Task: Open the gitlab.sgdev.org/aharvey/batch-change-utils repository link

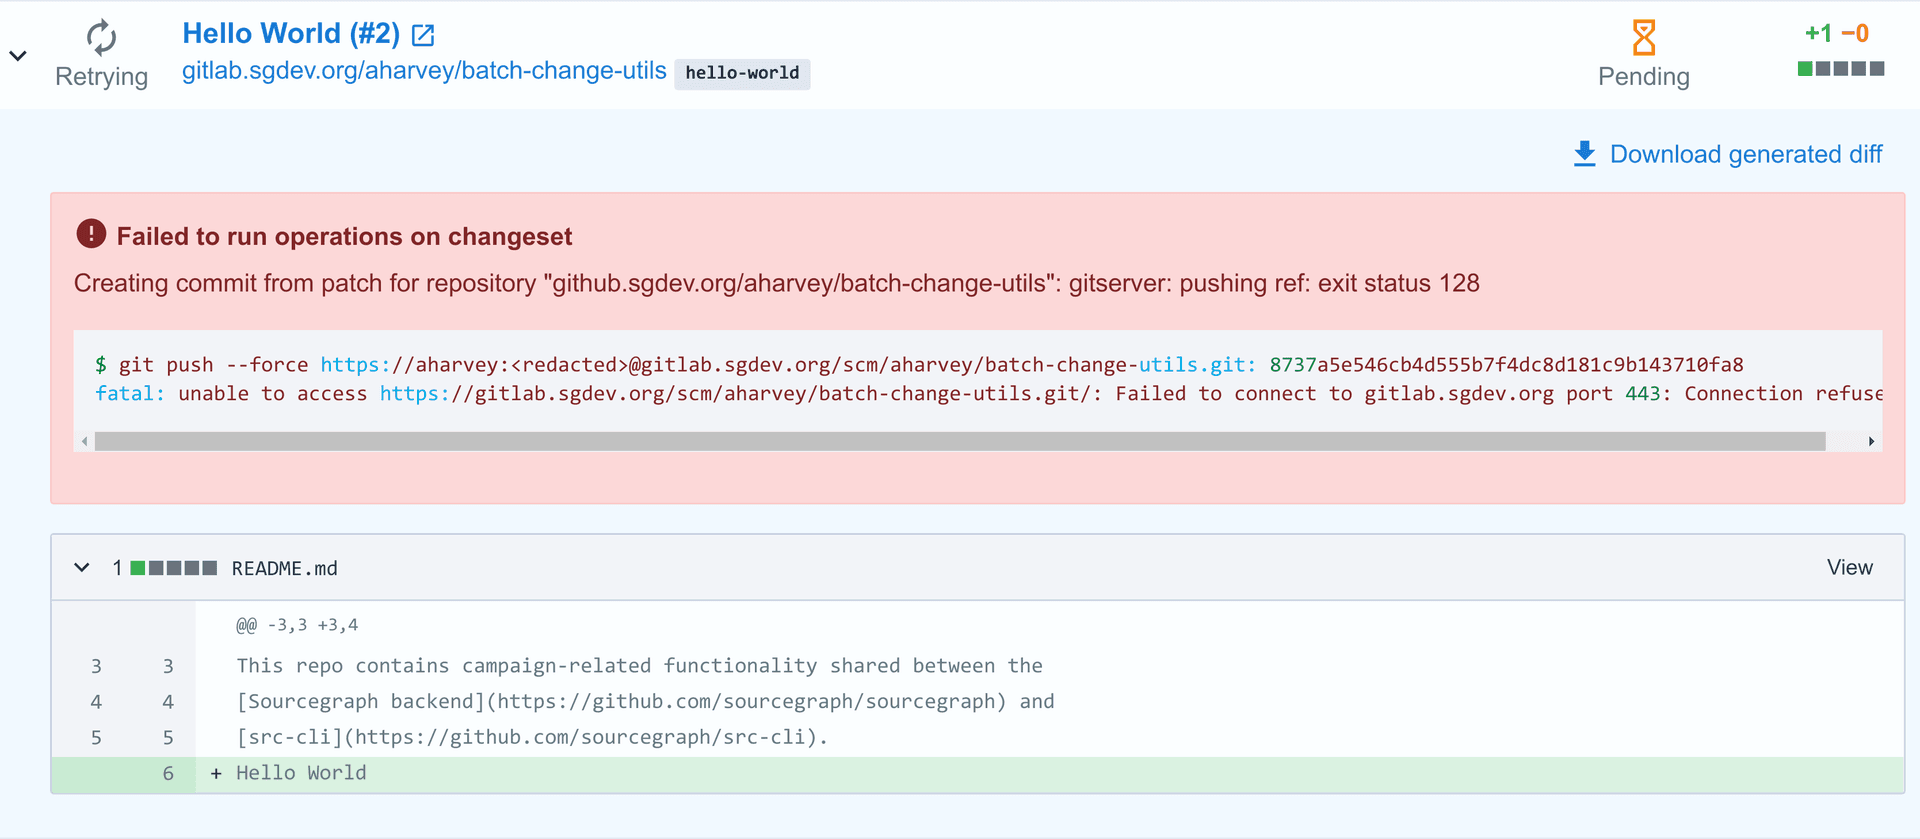Action: point(424,71)
